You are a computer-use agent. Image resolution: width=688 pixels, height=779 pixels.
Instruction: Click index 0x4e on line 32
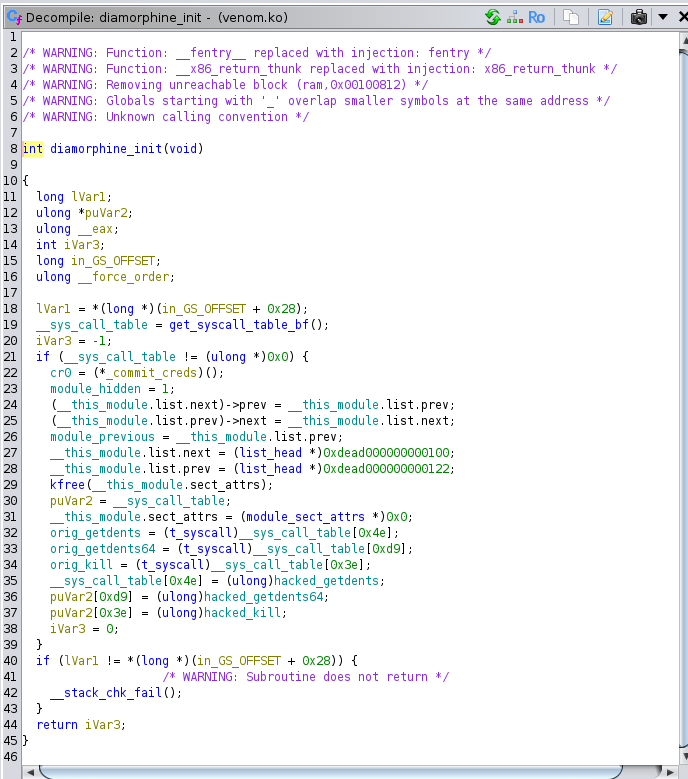pyautogui.click(x=373, y=533)
